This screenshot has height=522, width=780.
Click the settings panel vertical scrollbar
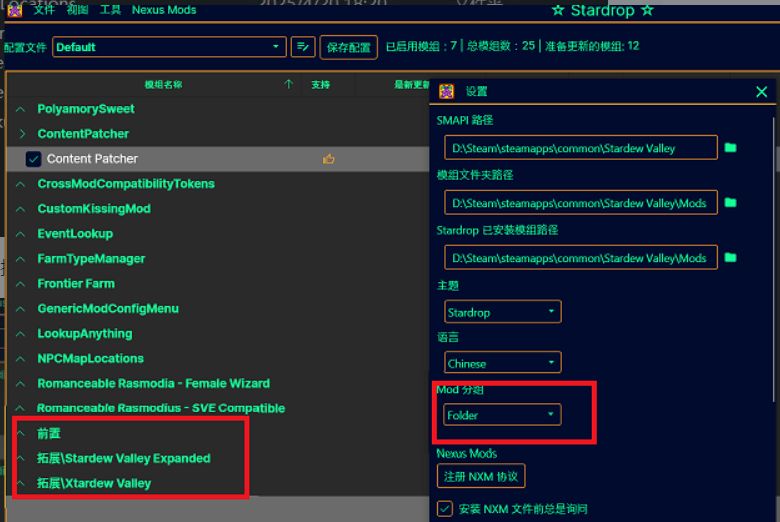tap(775, 259)
